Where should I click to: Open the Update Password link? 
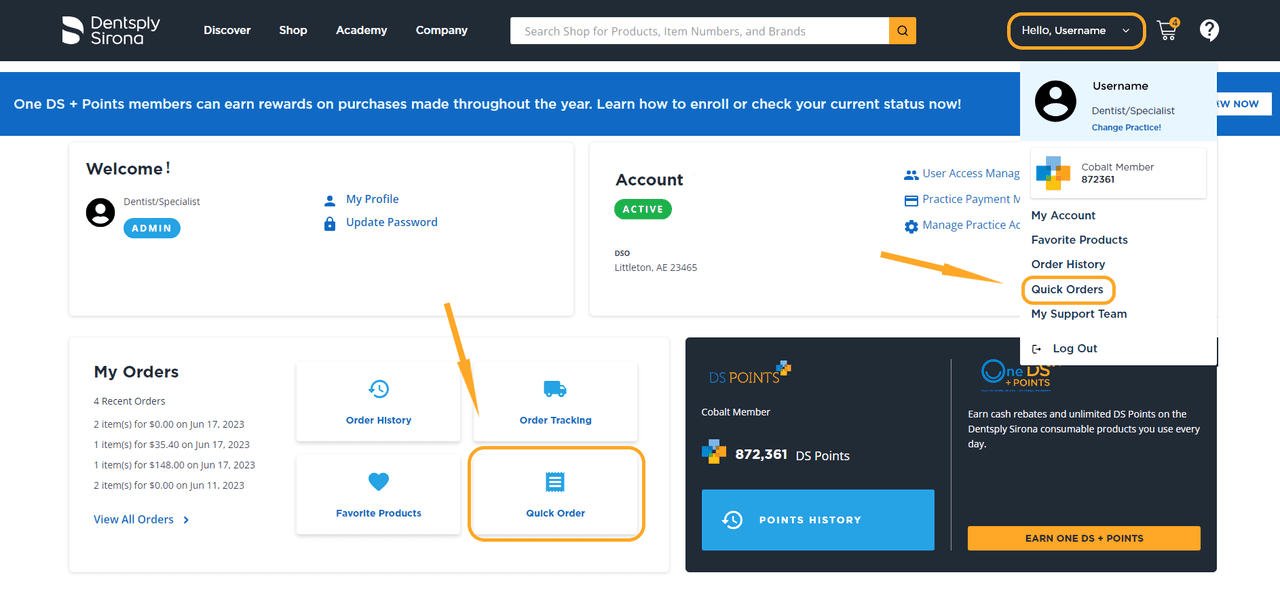tap(391, 222)
